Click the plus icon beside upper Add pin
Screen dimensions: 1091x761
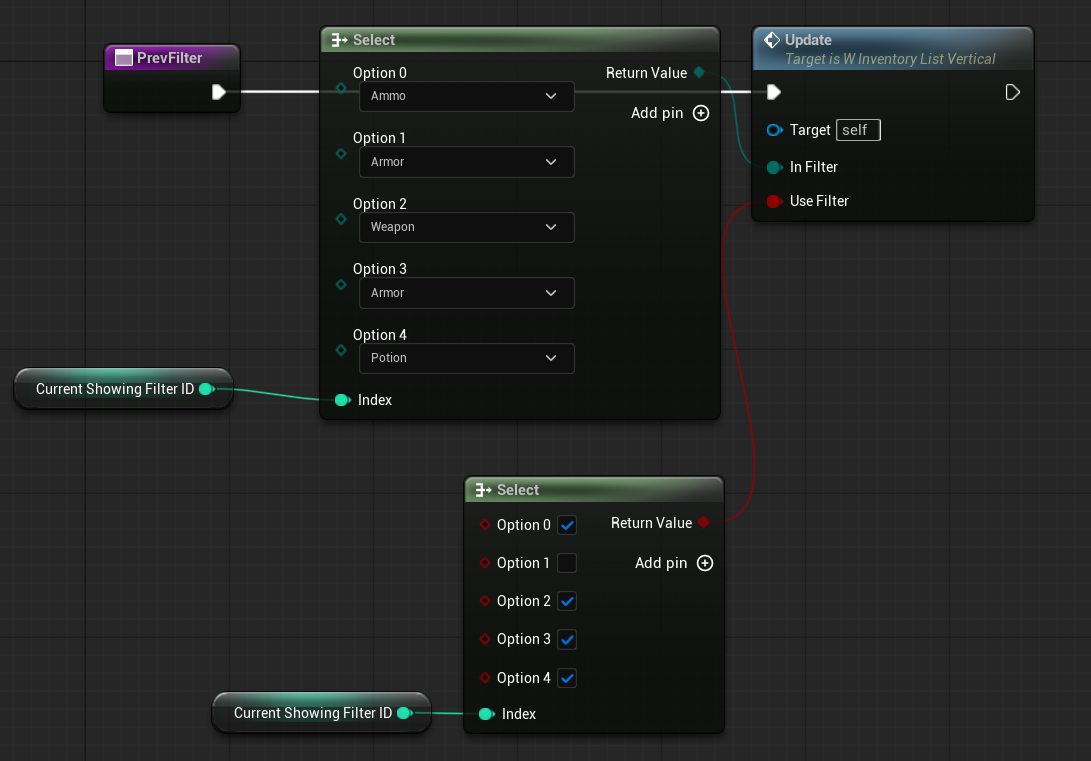tap(701, 113)
